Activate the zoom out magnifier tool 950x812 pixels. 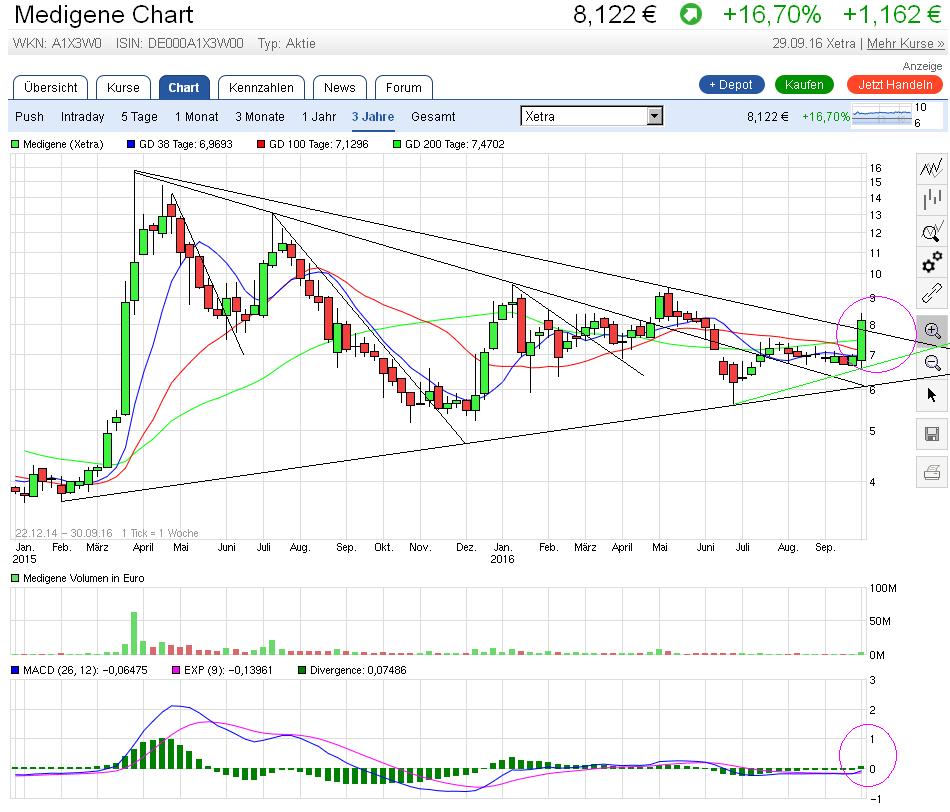click(932, 363)
